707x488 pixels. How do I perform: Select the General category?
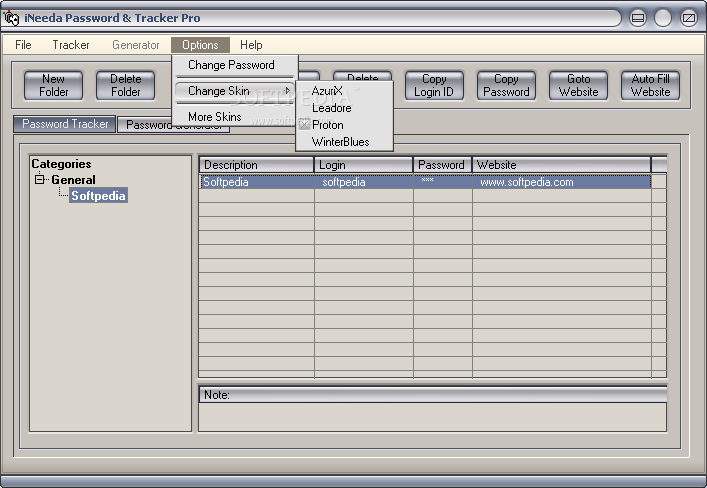point(73,180)
